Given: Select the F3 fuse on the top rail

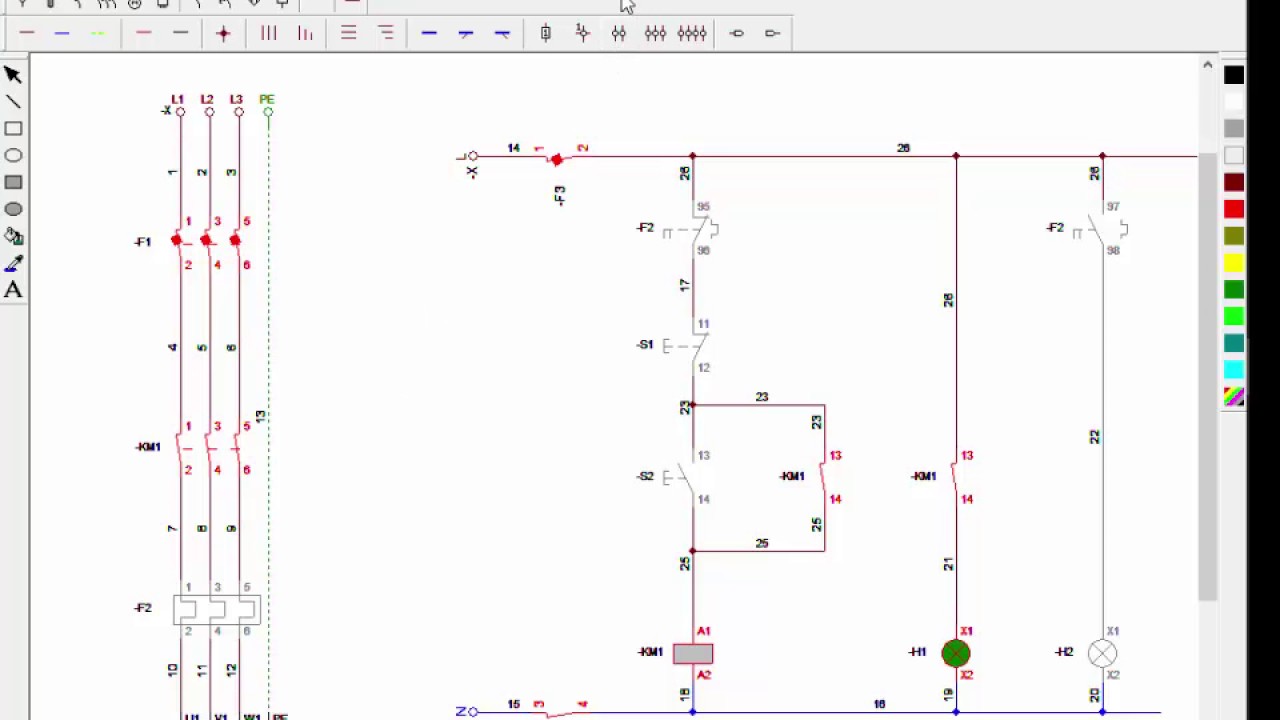Looking at the screenshot, I should [x=557, y=158].
